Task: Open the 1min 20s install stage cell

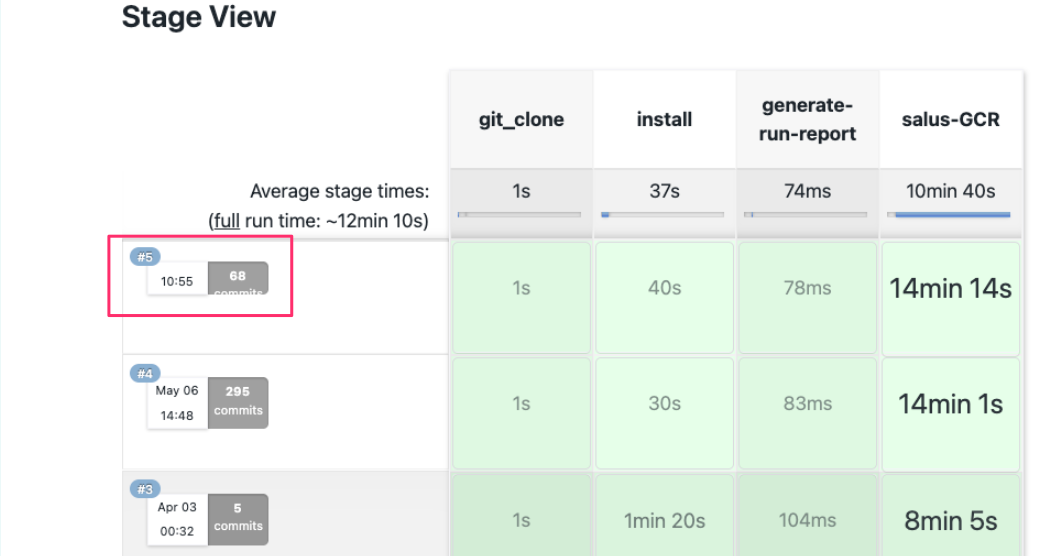Action: pyautogui.click(x=664, y=520)
